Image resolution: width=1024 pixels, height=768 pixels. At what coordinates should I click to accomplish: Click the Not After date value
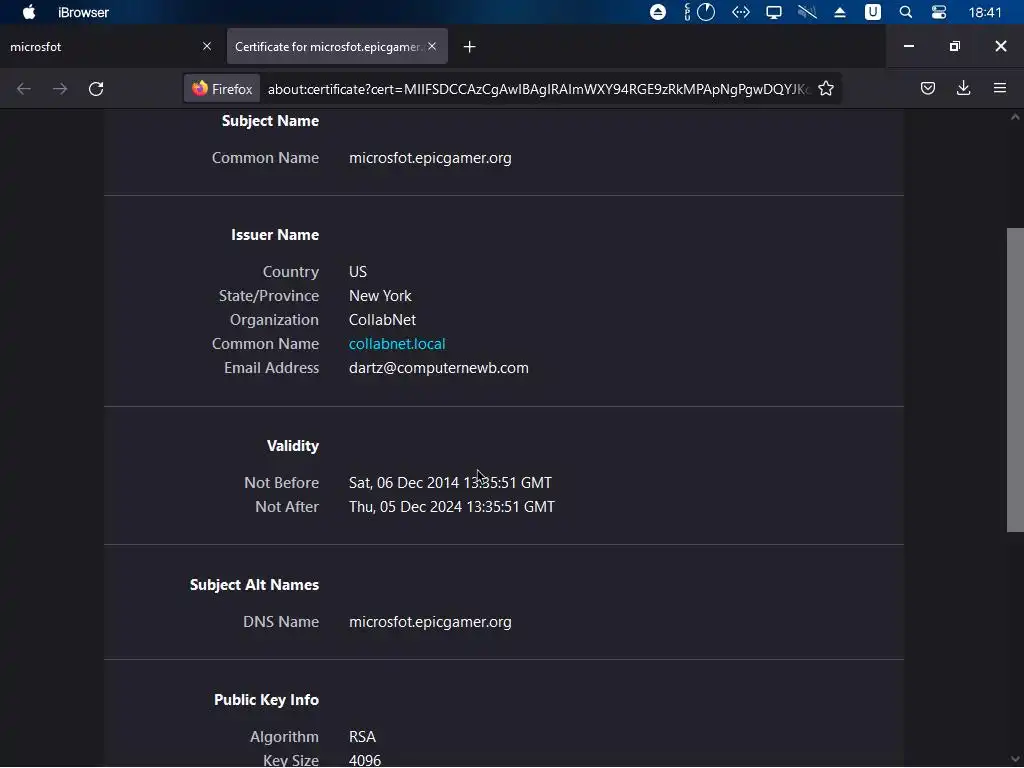(x=452, y=507)
